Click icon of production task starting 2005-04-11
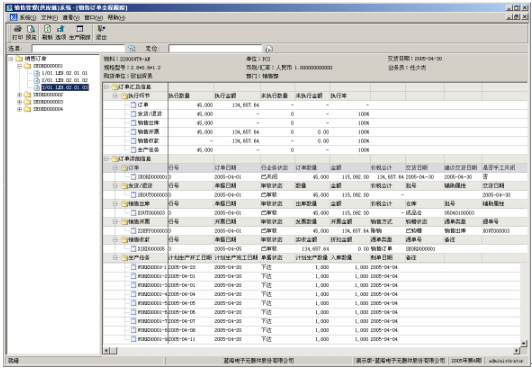 (x=134, y=339)
